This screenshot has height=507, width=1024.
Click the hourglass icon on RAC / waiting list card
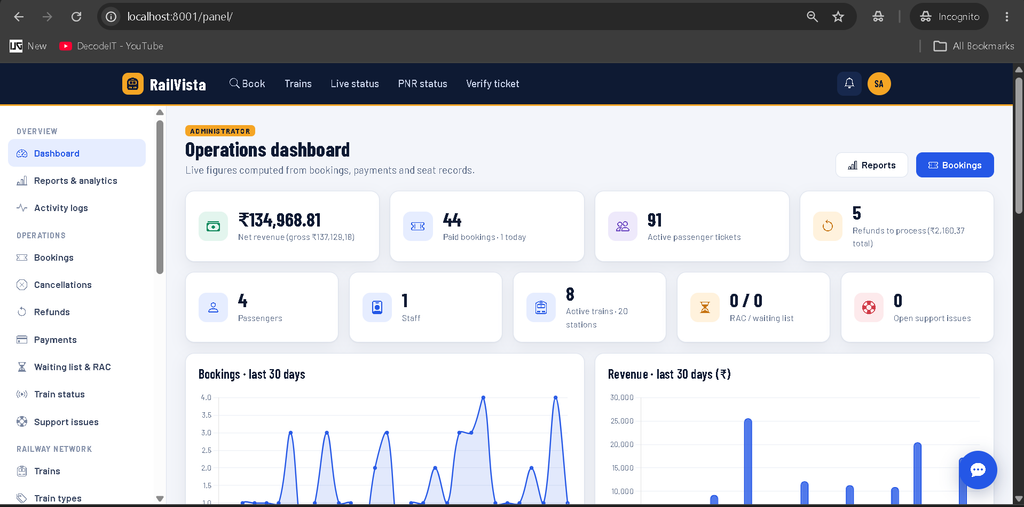[x=705, y=307]
